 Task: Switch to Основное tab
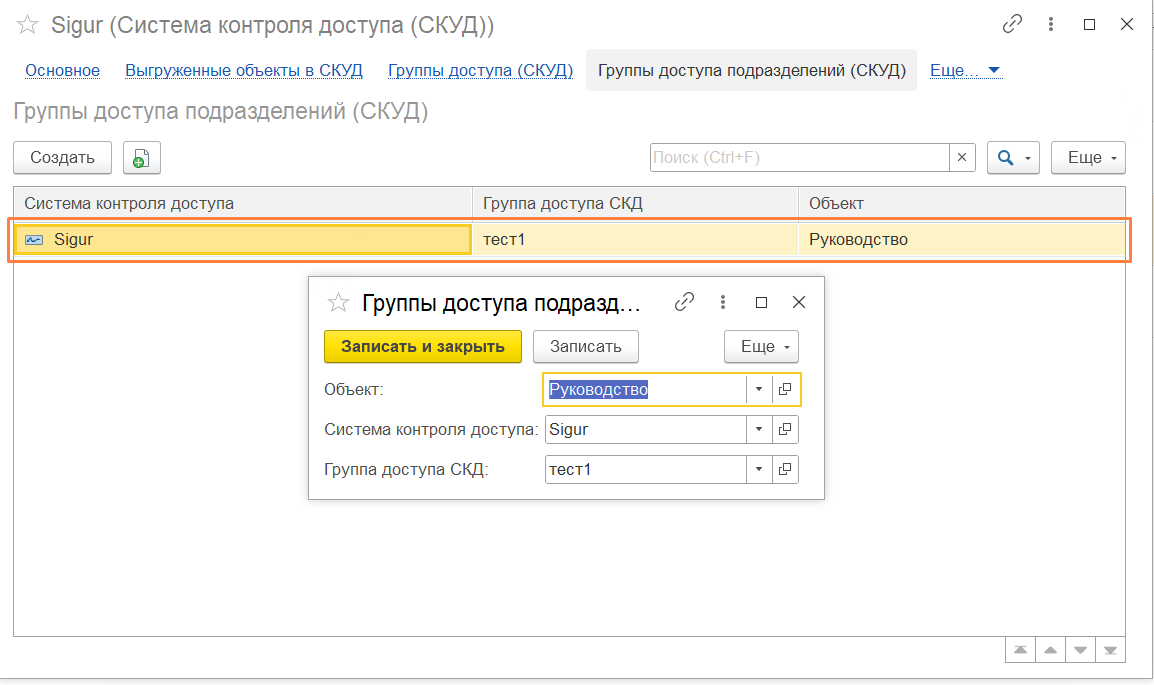click(x=62, y=71)
